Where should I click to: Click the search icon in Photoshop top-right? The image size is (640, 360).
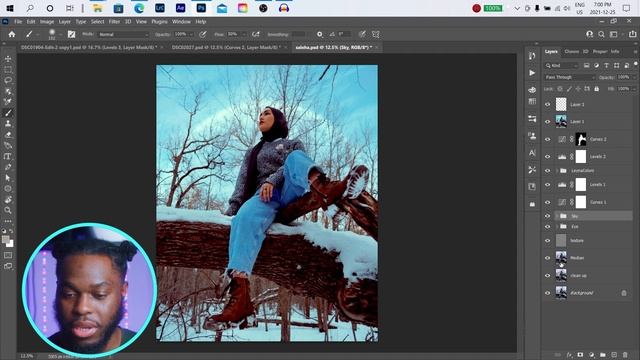tap(601, 34)
